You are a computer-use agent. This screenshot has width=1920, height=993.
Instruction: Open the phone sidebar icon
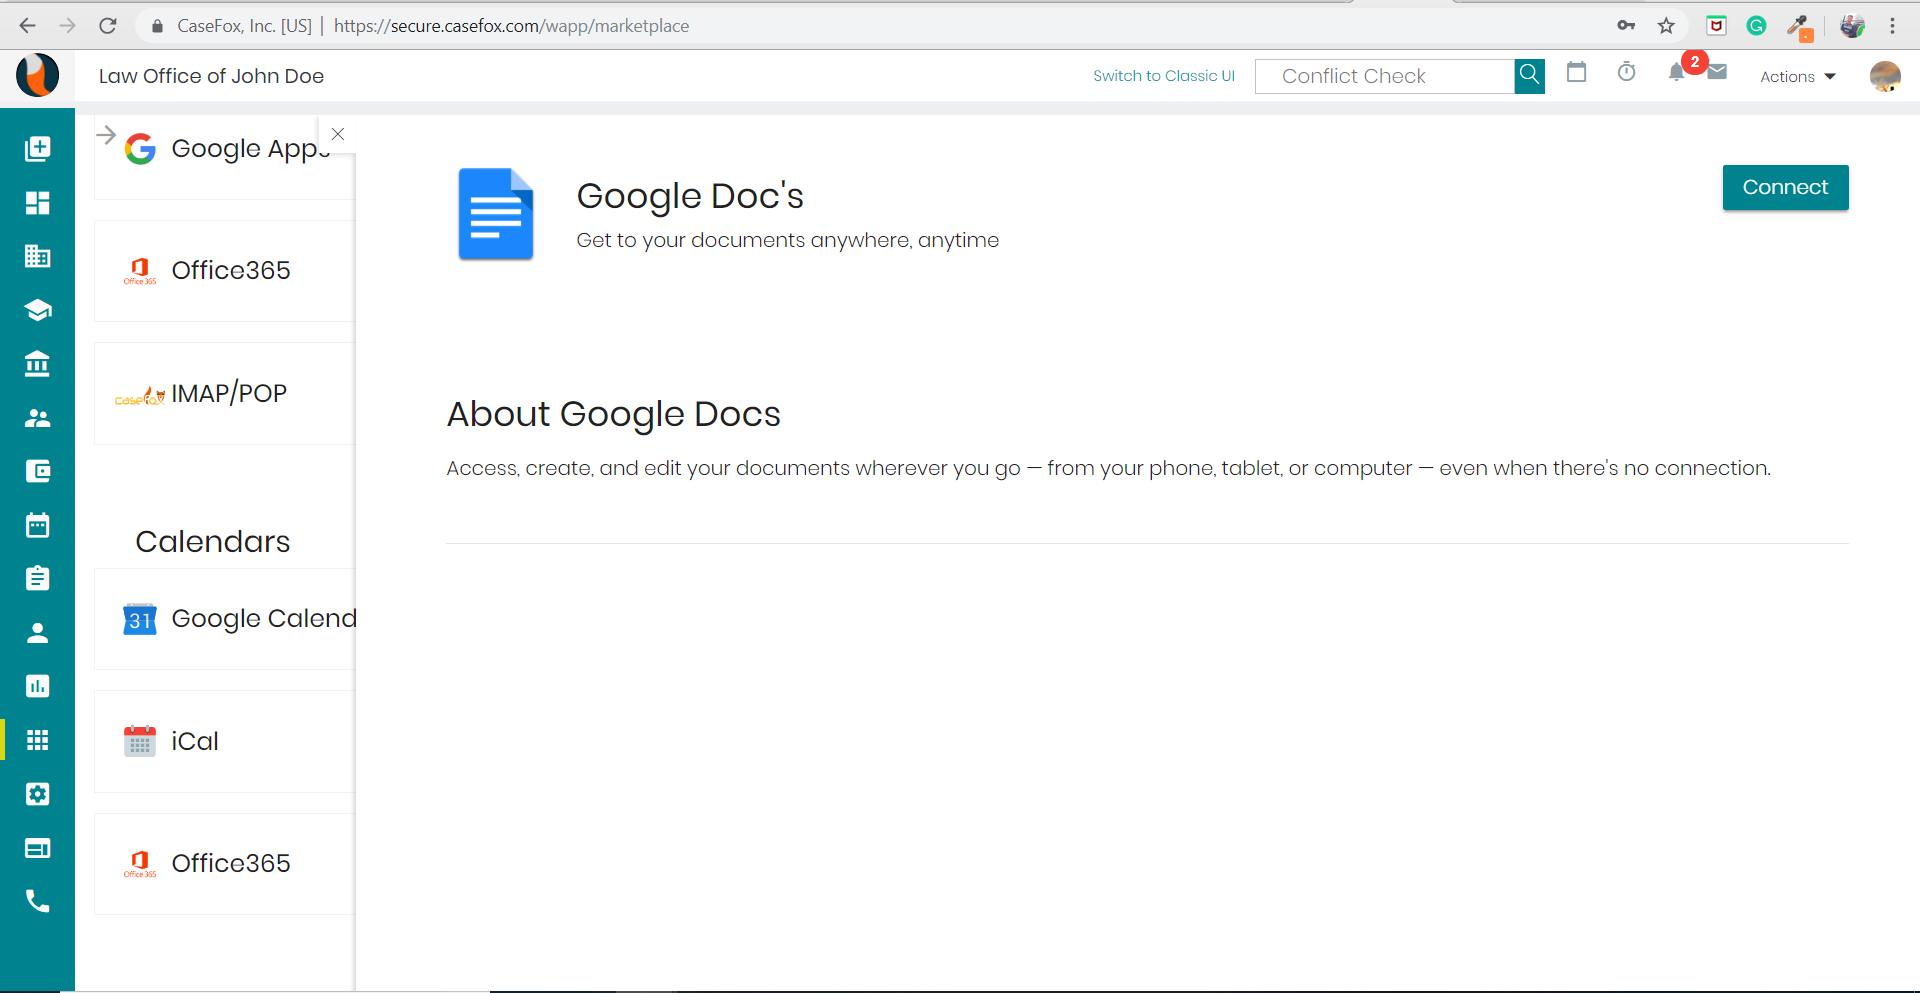coord(37,902)
